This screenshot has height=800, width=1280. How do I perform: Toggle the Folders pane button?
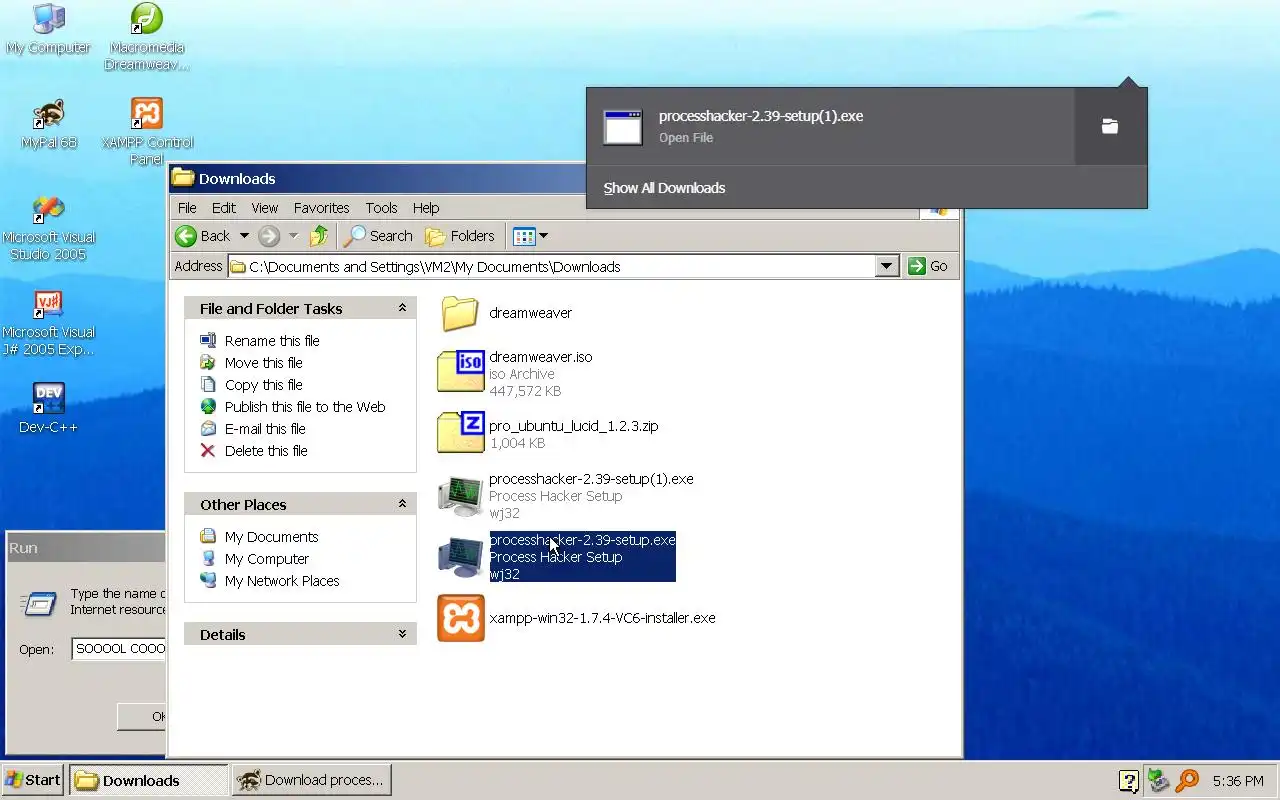[x=460, y=236]
